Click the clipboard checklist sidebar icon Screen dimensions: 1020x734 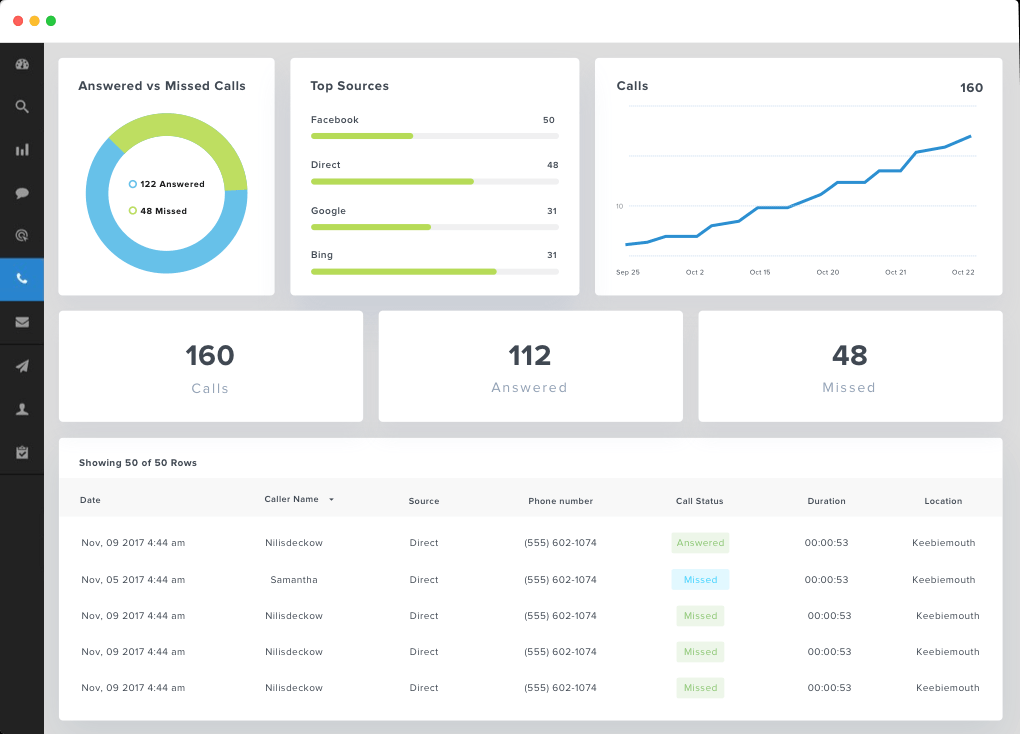click(22, 452)
